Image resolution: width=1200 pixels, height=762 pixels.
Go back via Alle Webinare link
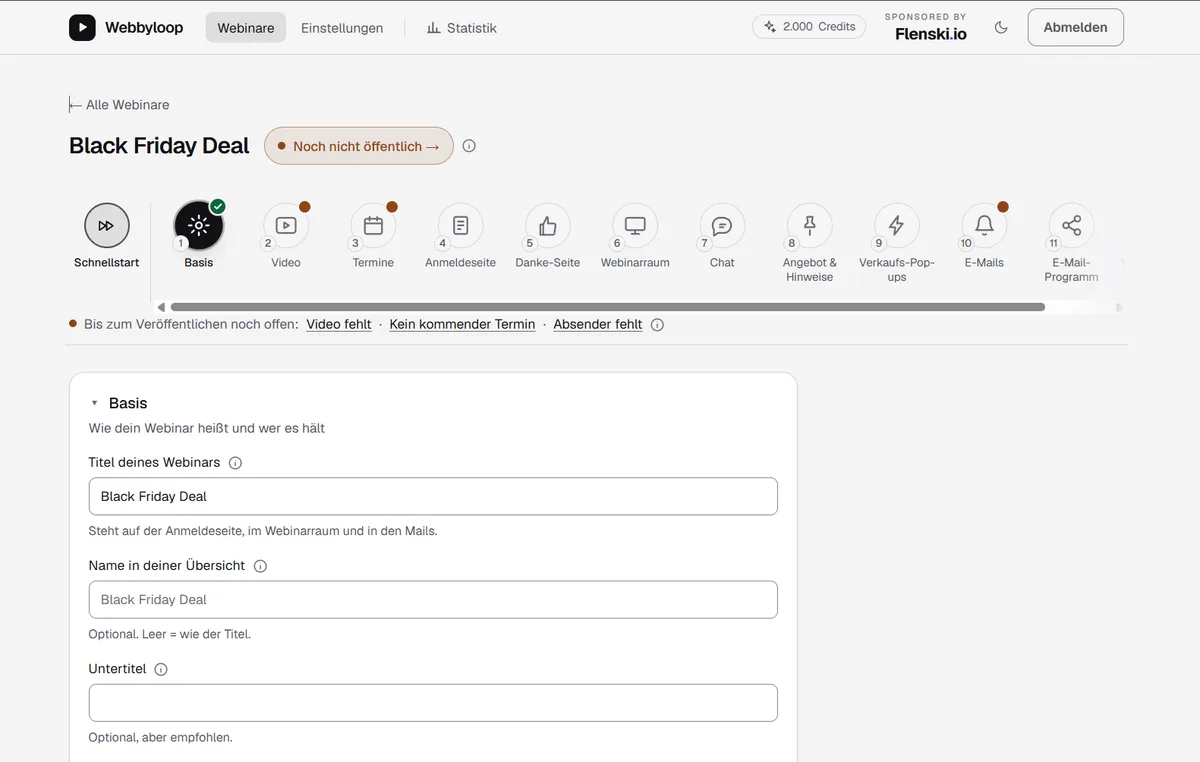coord(119,105)
